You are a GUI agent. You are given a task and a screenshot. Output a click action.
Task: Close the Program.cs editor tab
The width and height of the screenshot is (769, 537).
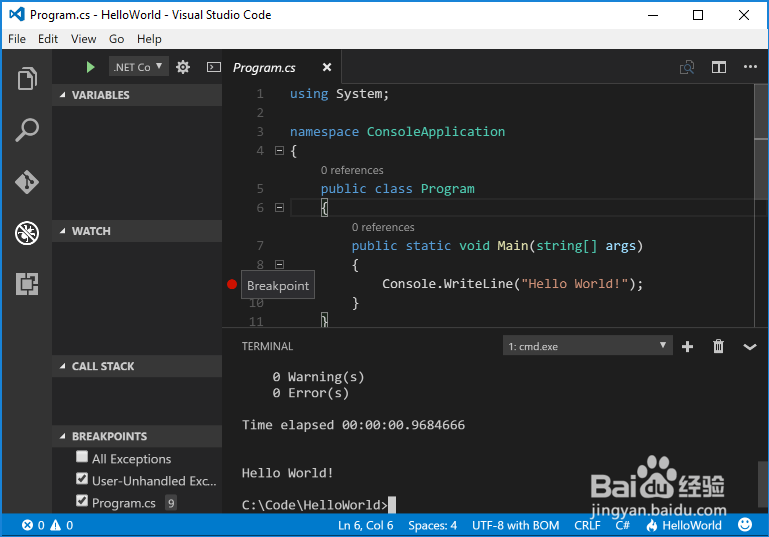point(327,67)
